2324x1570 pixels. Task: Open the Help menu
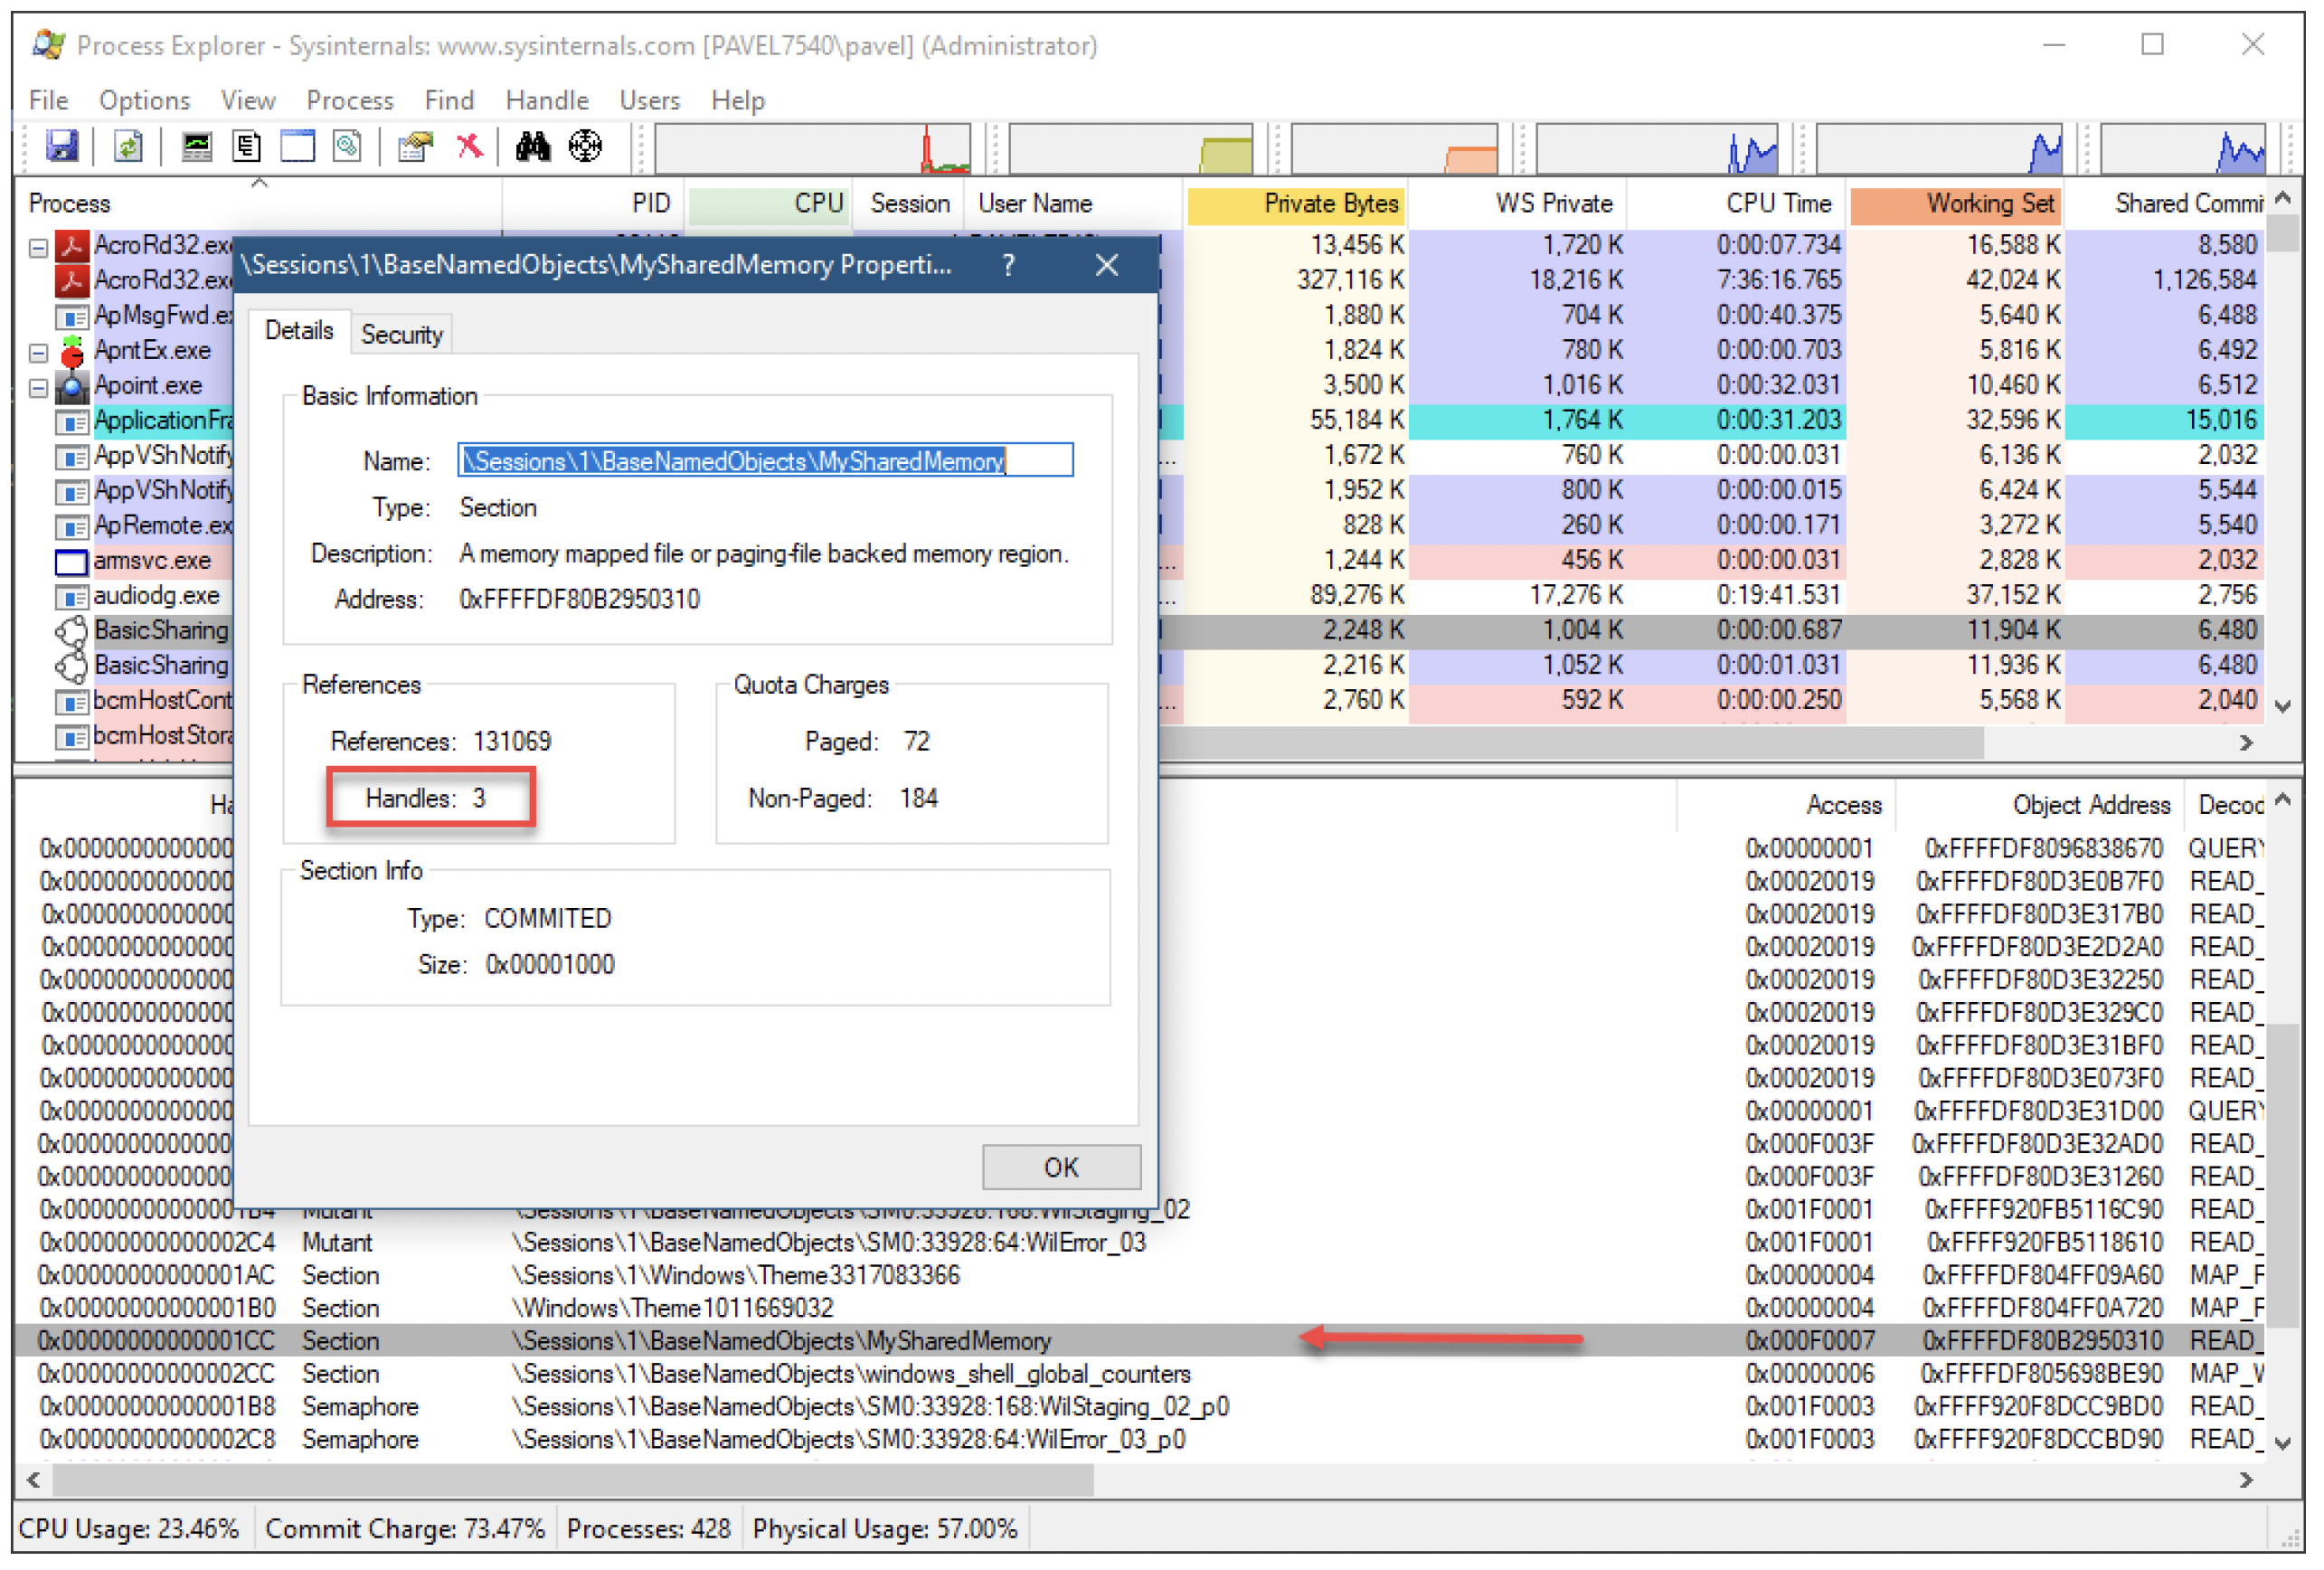(737, 100)
